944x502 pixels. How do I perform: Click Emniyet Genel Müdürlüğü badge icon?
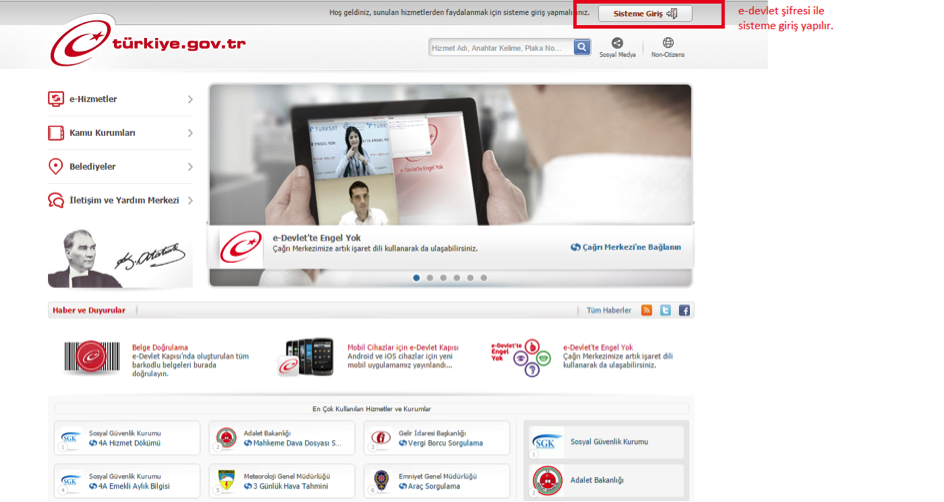pyautogui.click(x=381, y=481)
